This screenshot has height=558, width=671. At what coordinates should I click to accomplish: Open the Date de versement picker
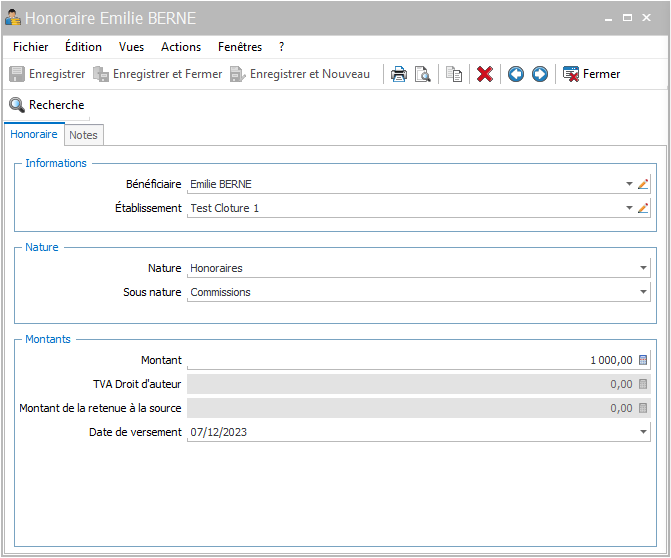[x=643, y=432]
